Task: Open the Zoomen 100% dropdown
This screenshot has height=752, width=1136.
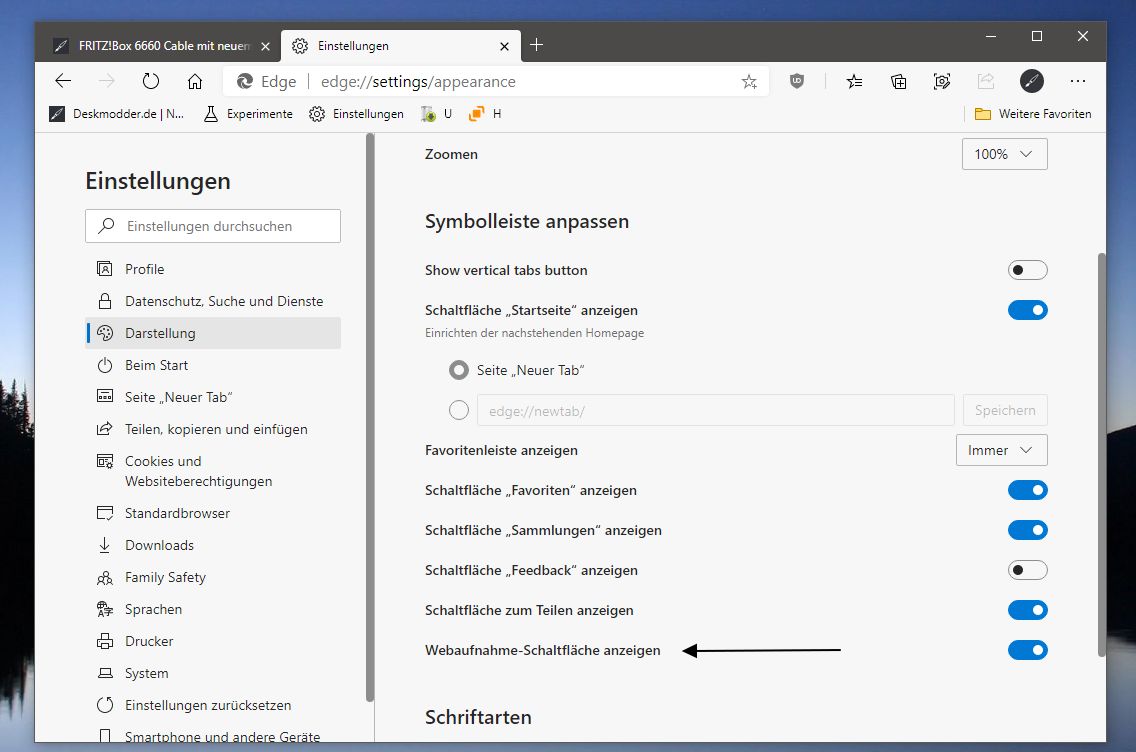Action: (1004, 154)
